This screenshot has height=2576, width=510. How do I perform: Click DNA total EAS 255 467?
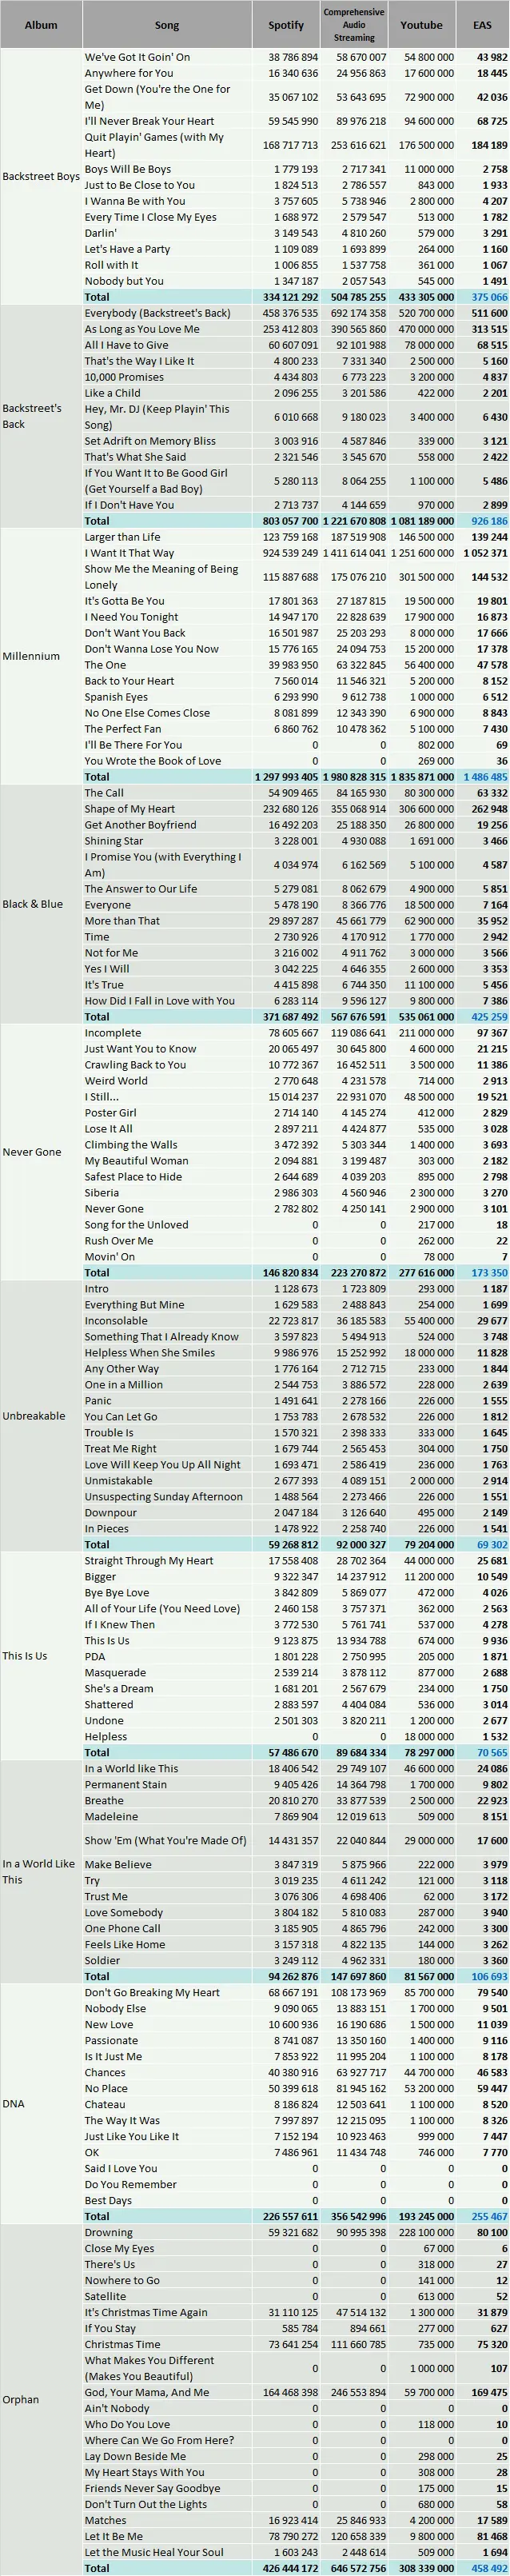[489, 2217]
